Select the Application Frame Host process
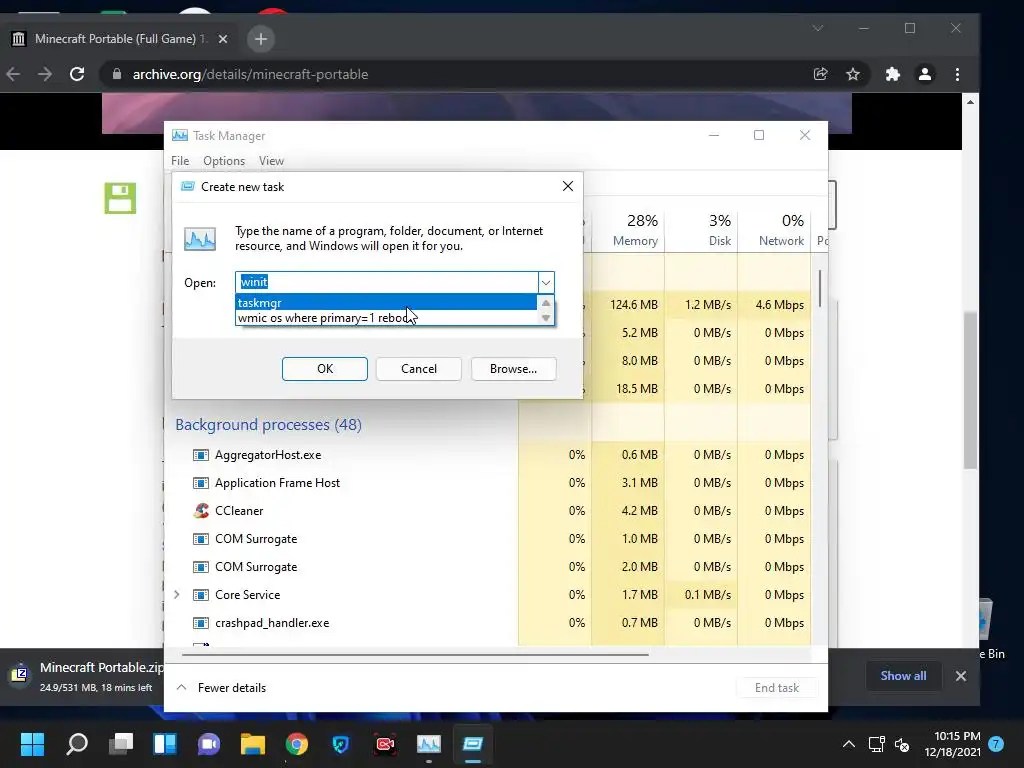 point(488,483)
